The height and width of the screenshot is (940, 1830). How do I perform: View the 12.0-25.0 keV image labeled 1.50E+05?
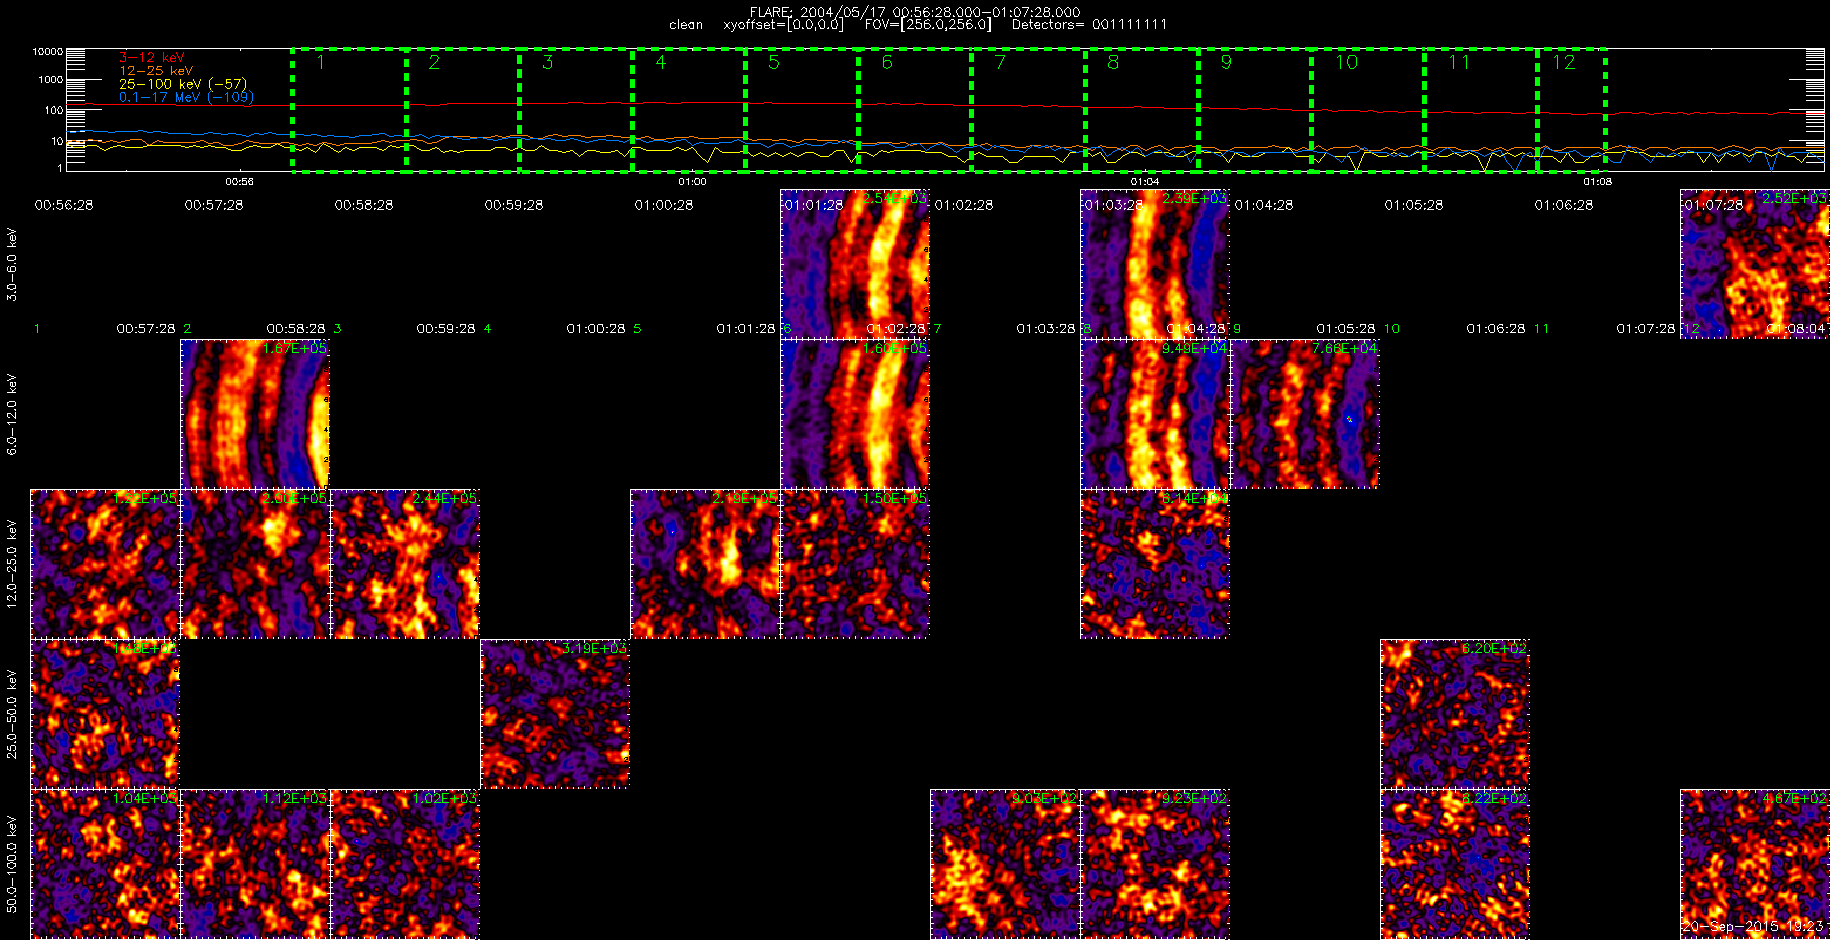(855, 564)
